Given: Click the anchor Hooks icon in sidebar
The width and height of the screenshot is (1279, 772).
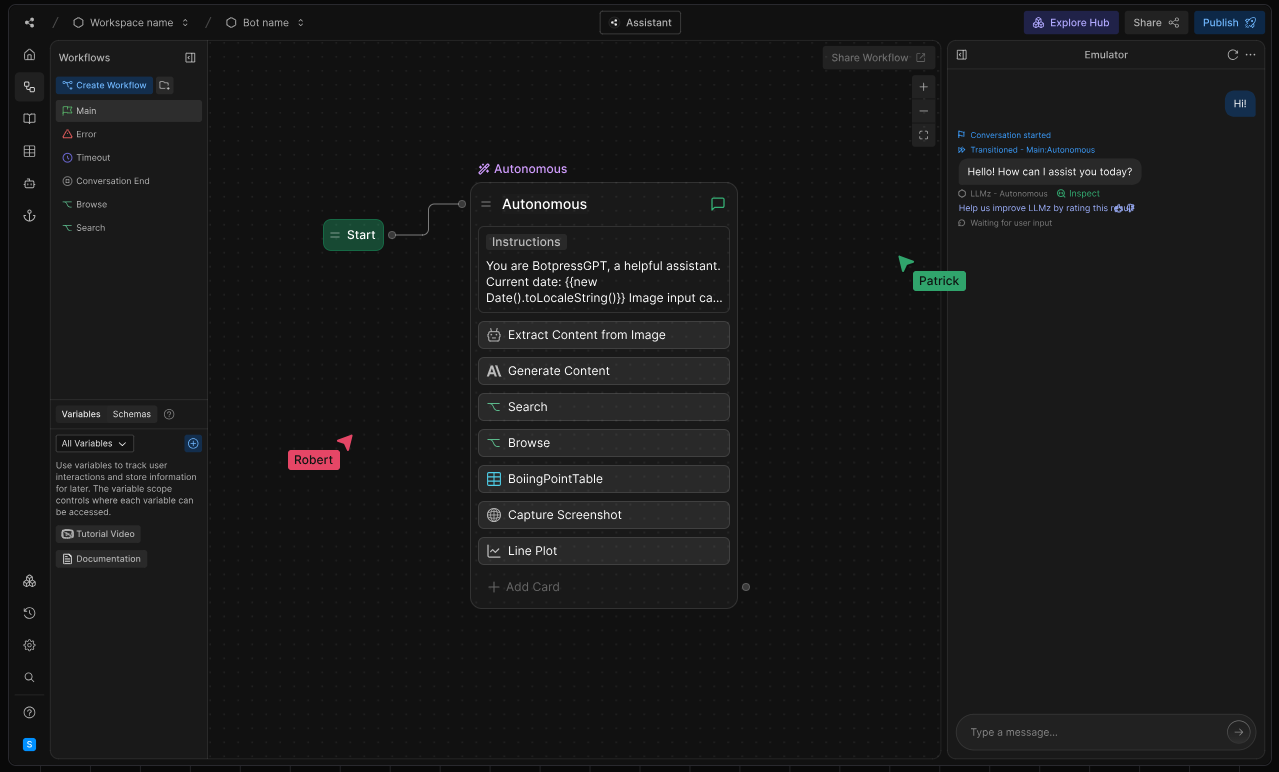Looking at the screenshot, I should 29,216.
